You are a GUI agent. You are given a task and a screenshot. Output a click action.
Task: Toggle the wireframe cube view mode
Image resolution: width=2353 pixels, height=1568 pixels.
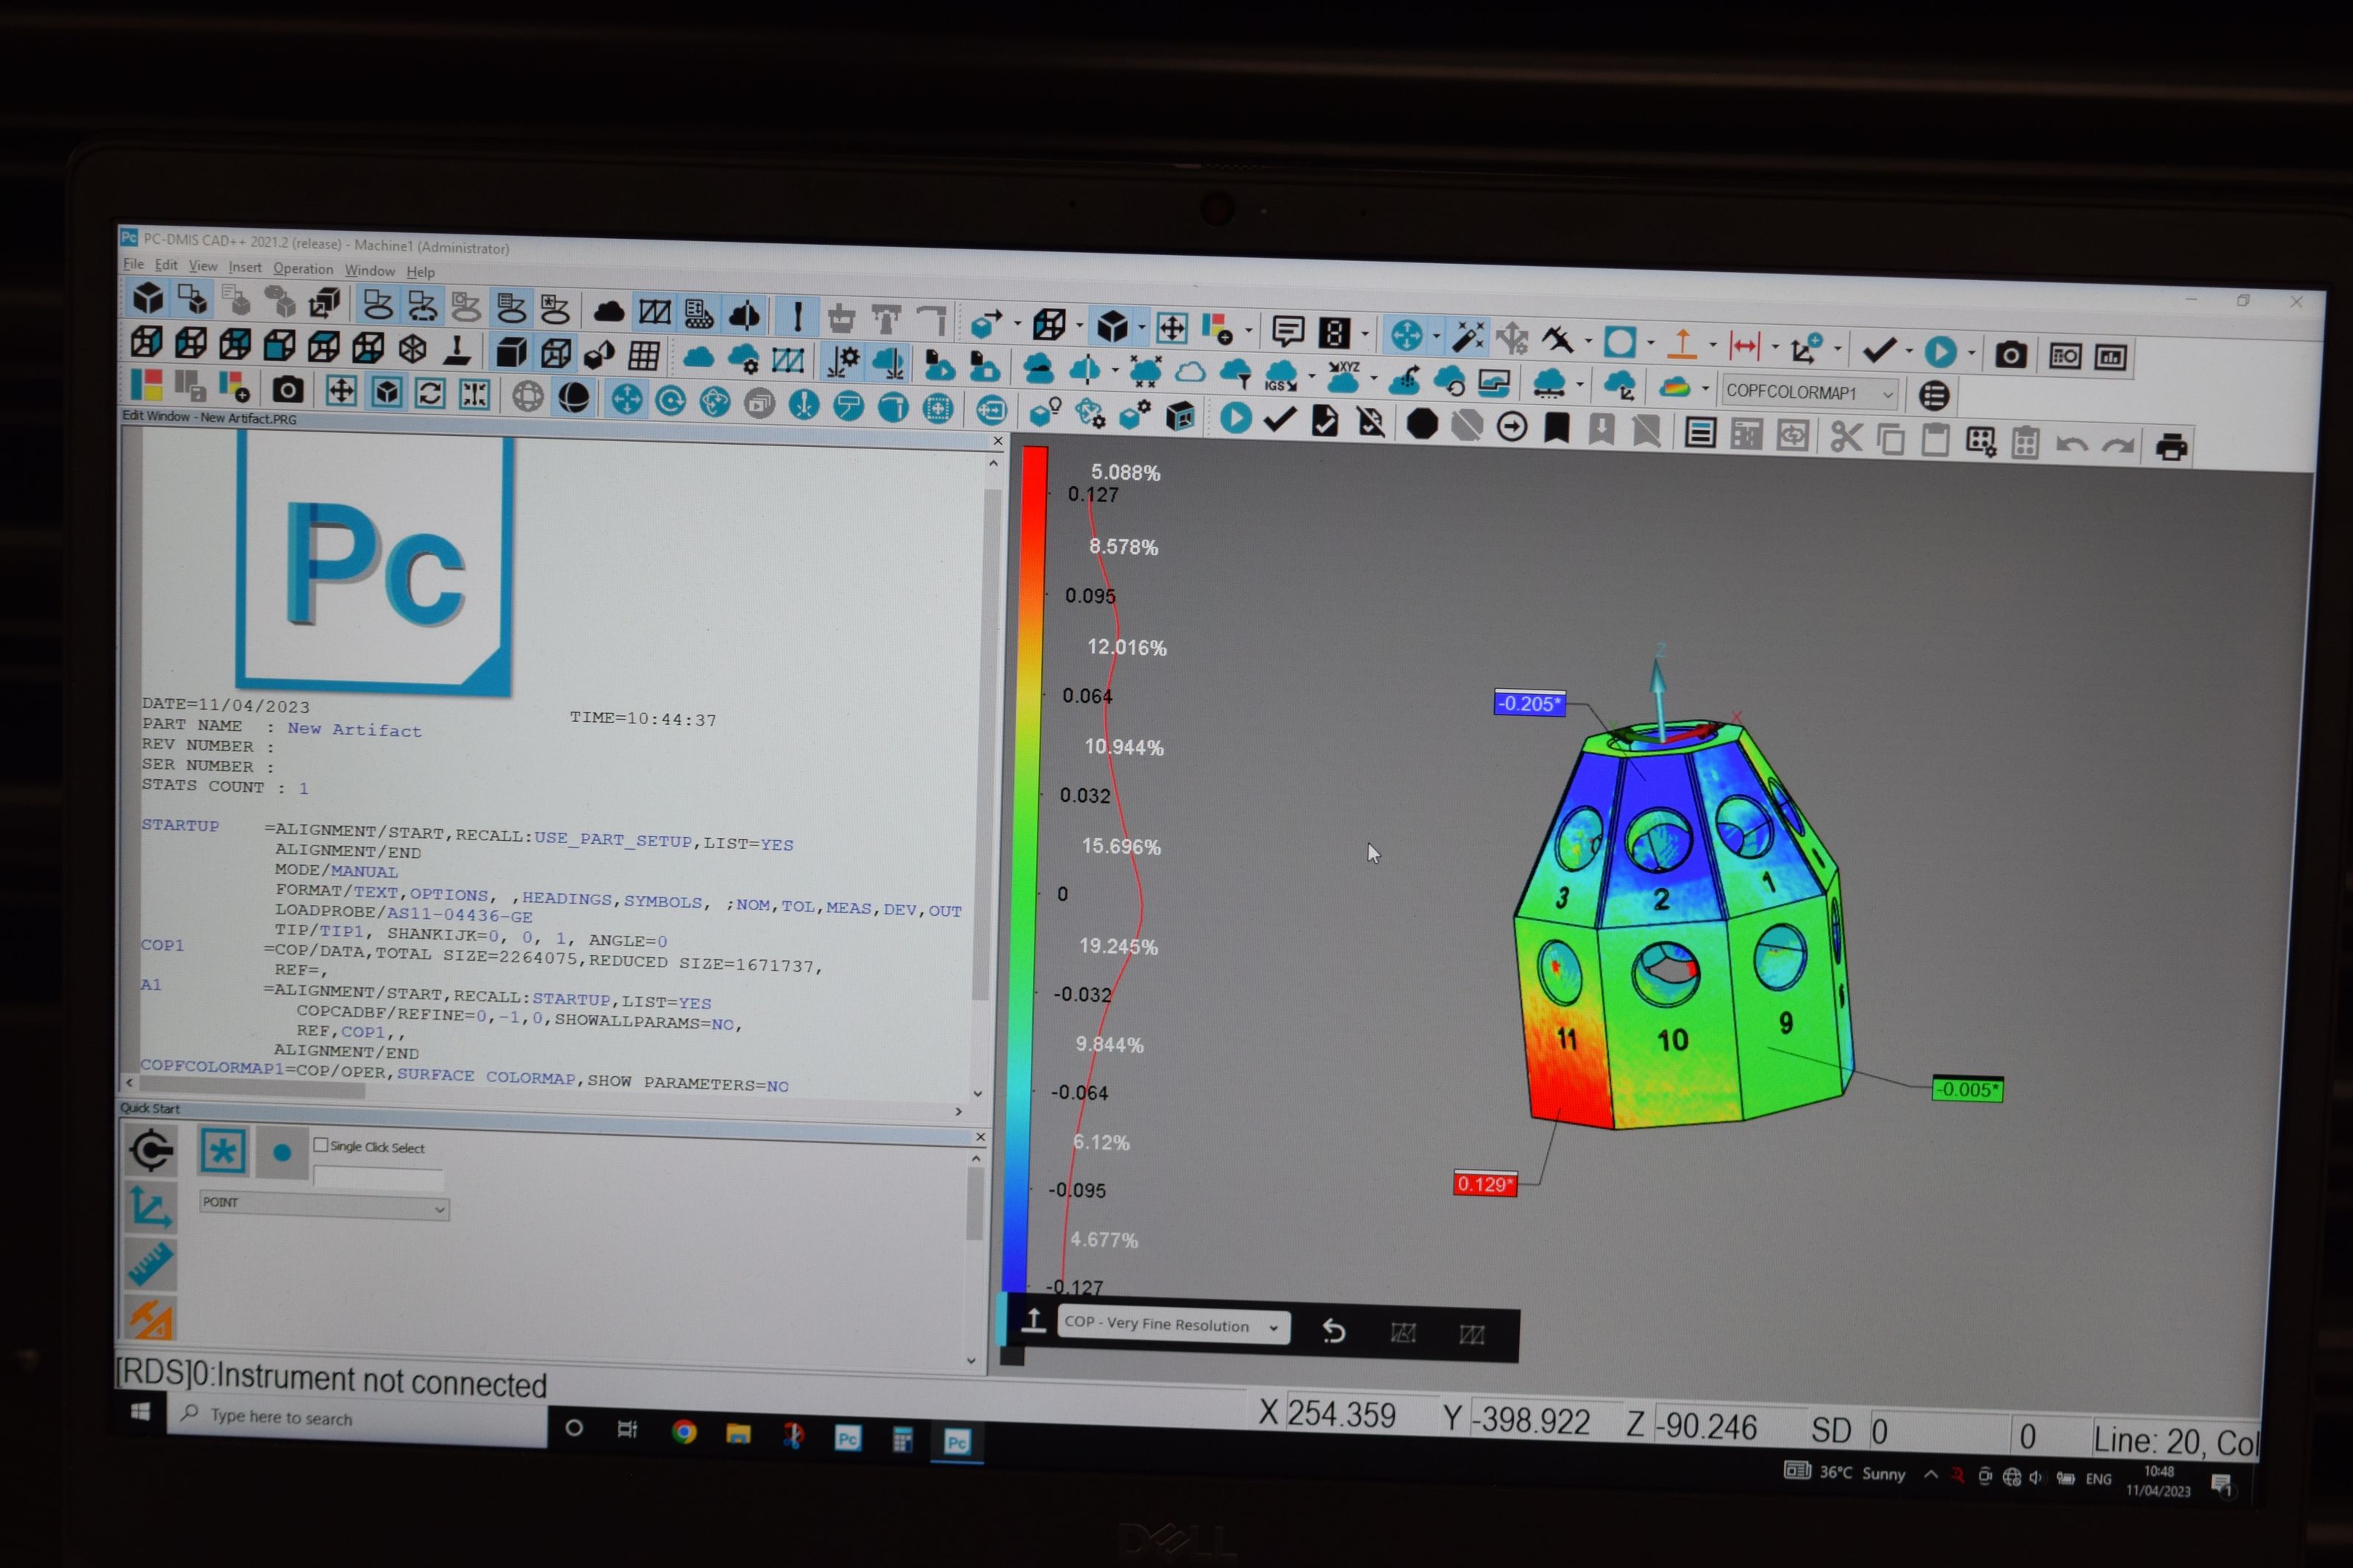tap(556, 353)
